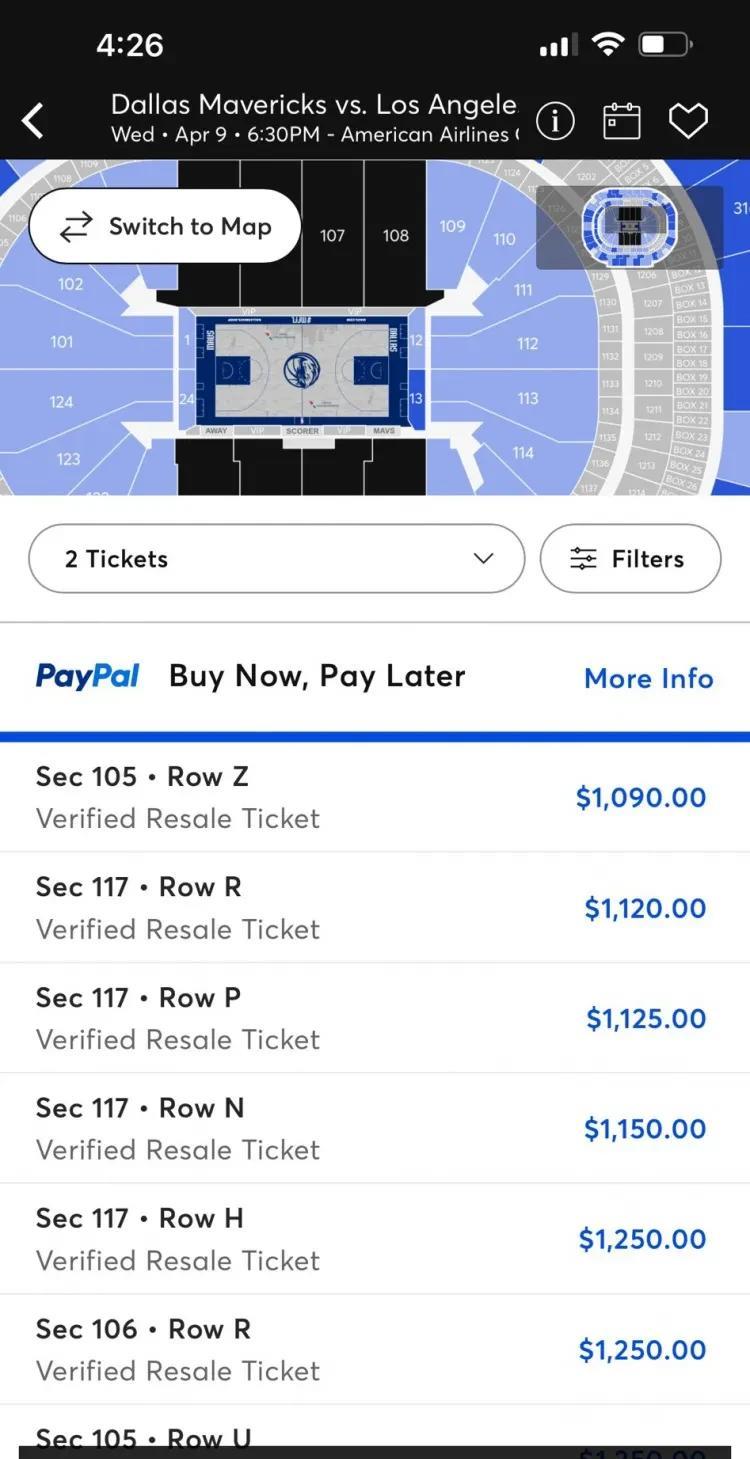The image size is (750, 1459).
Task: Open event info icon
Action: point(555,121)
